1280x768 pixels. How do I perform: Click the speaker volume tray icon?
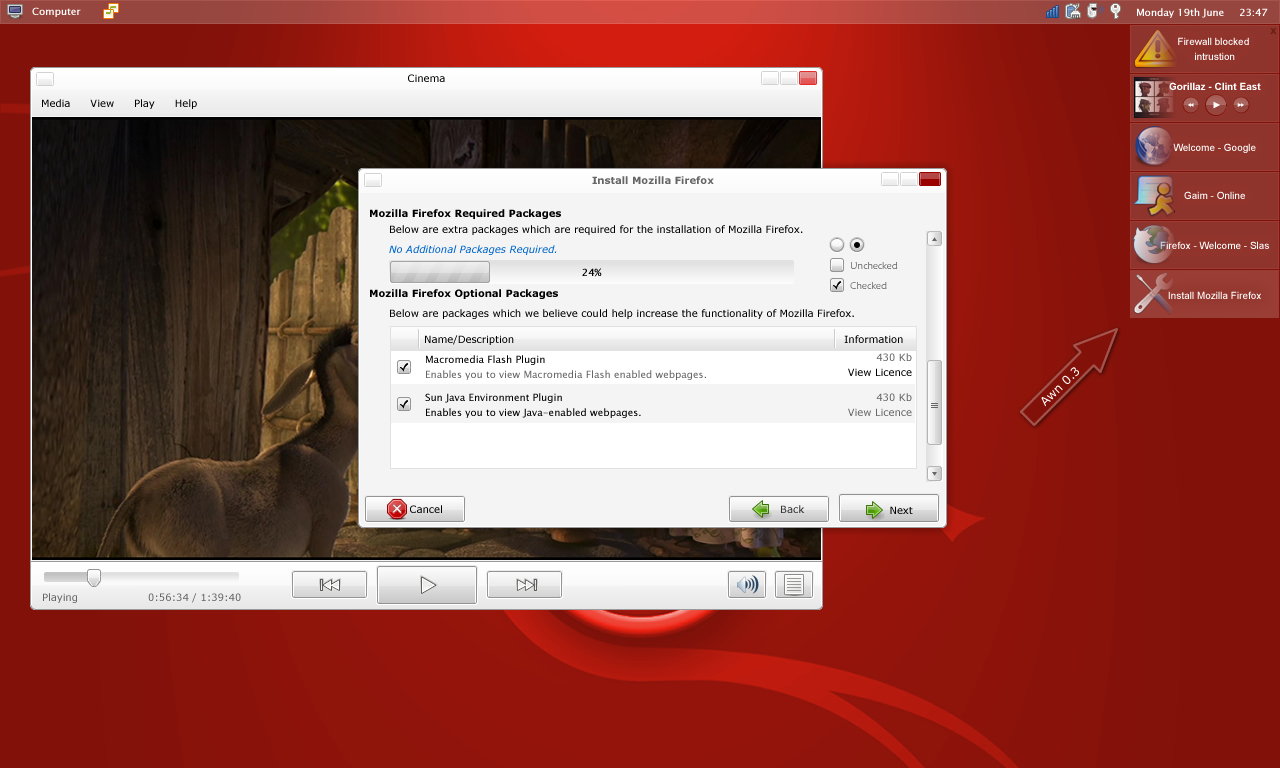tap(1093, 12)
